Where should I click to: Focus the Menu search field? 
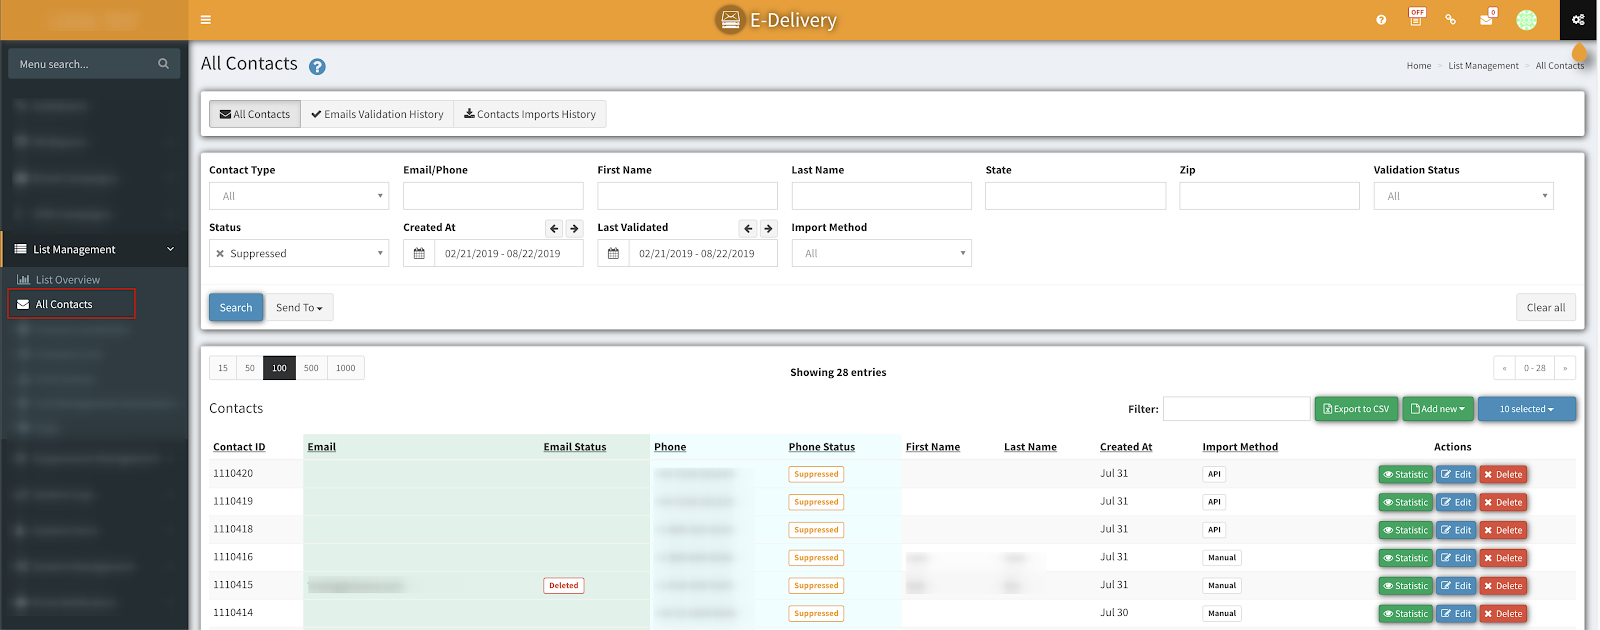pyautogui.click(x=94, y=64)
